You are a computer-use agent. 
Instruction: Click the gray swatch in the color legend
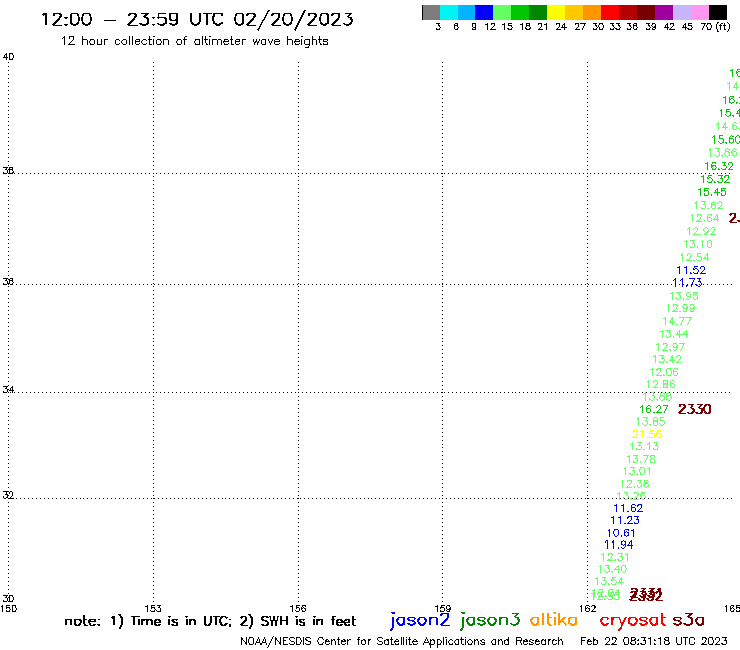pyautogui.click(x=431, y=12)
